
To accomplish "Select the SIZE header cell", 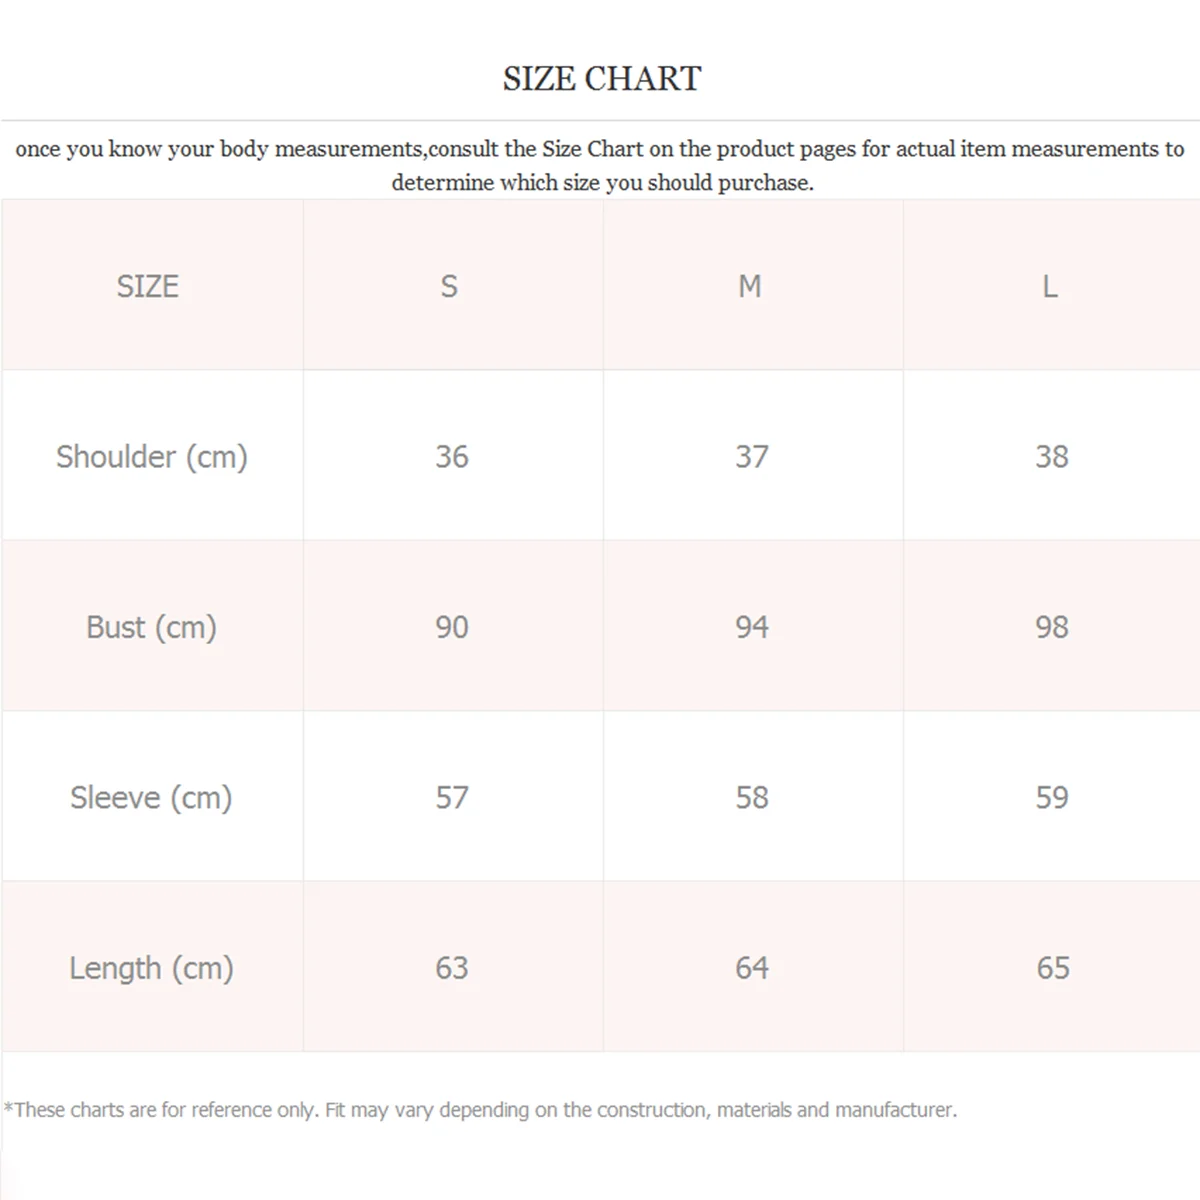I will (x=148, y=287).
